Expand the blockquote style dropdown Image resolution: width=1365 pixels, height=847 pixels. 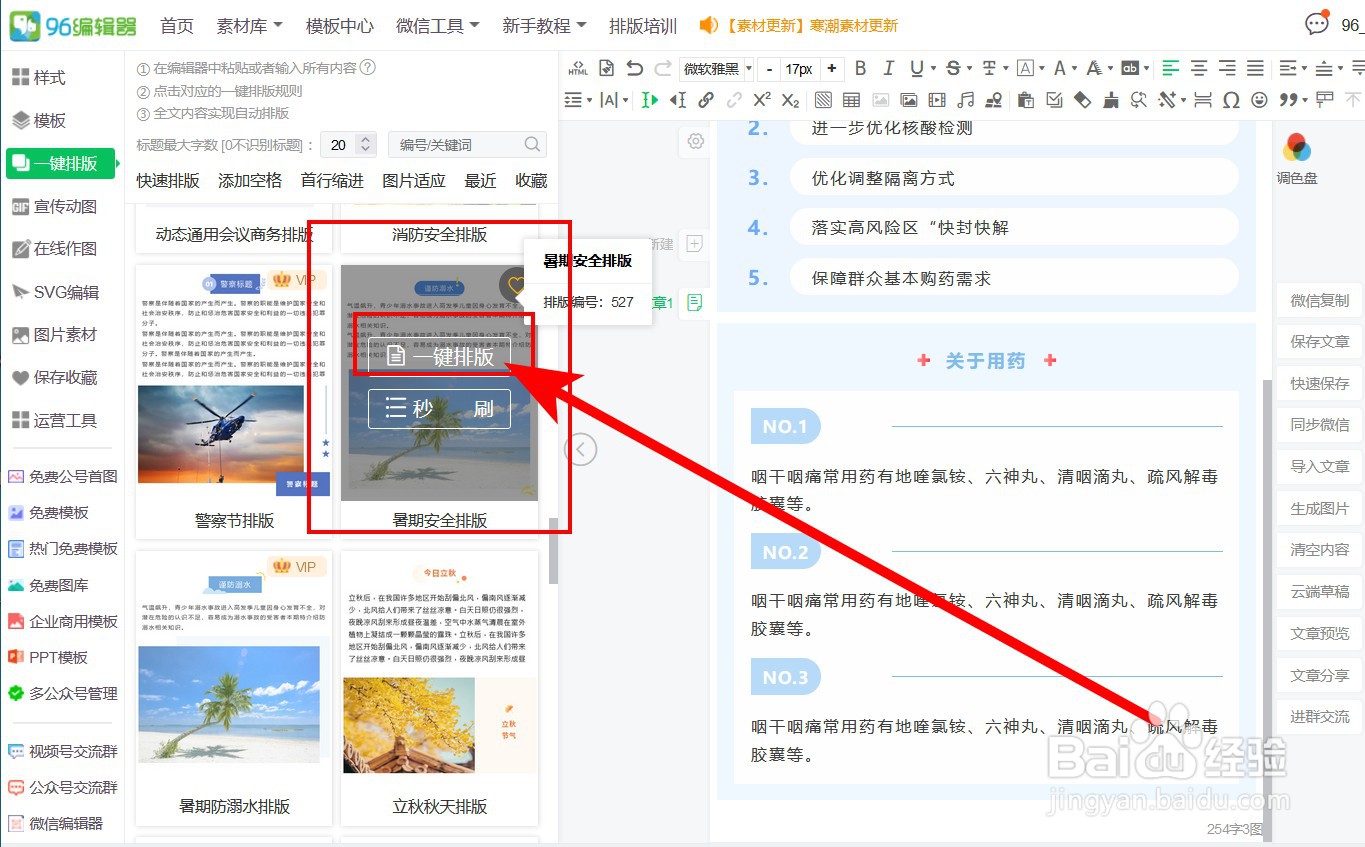tap(1305, 100)
